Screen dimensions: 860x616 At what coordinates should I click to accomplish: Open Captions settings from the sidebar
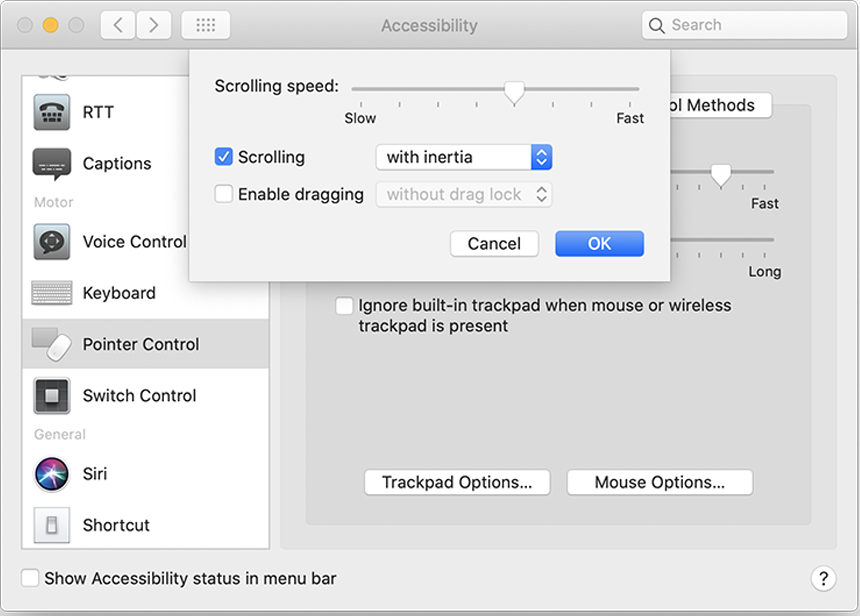(117, 163)
